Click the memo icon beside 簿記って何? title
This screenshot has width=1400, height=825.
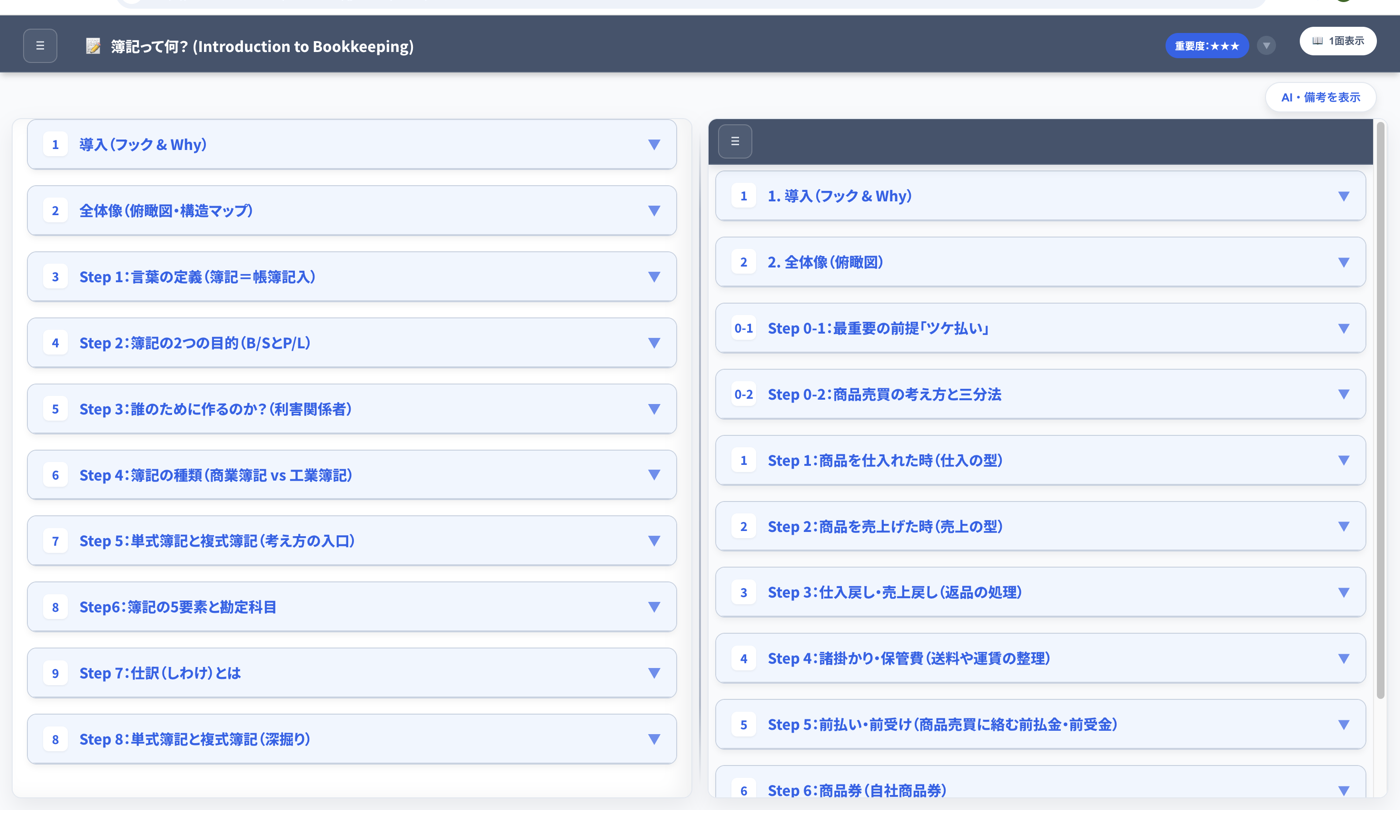tap(93, 46)
